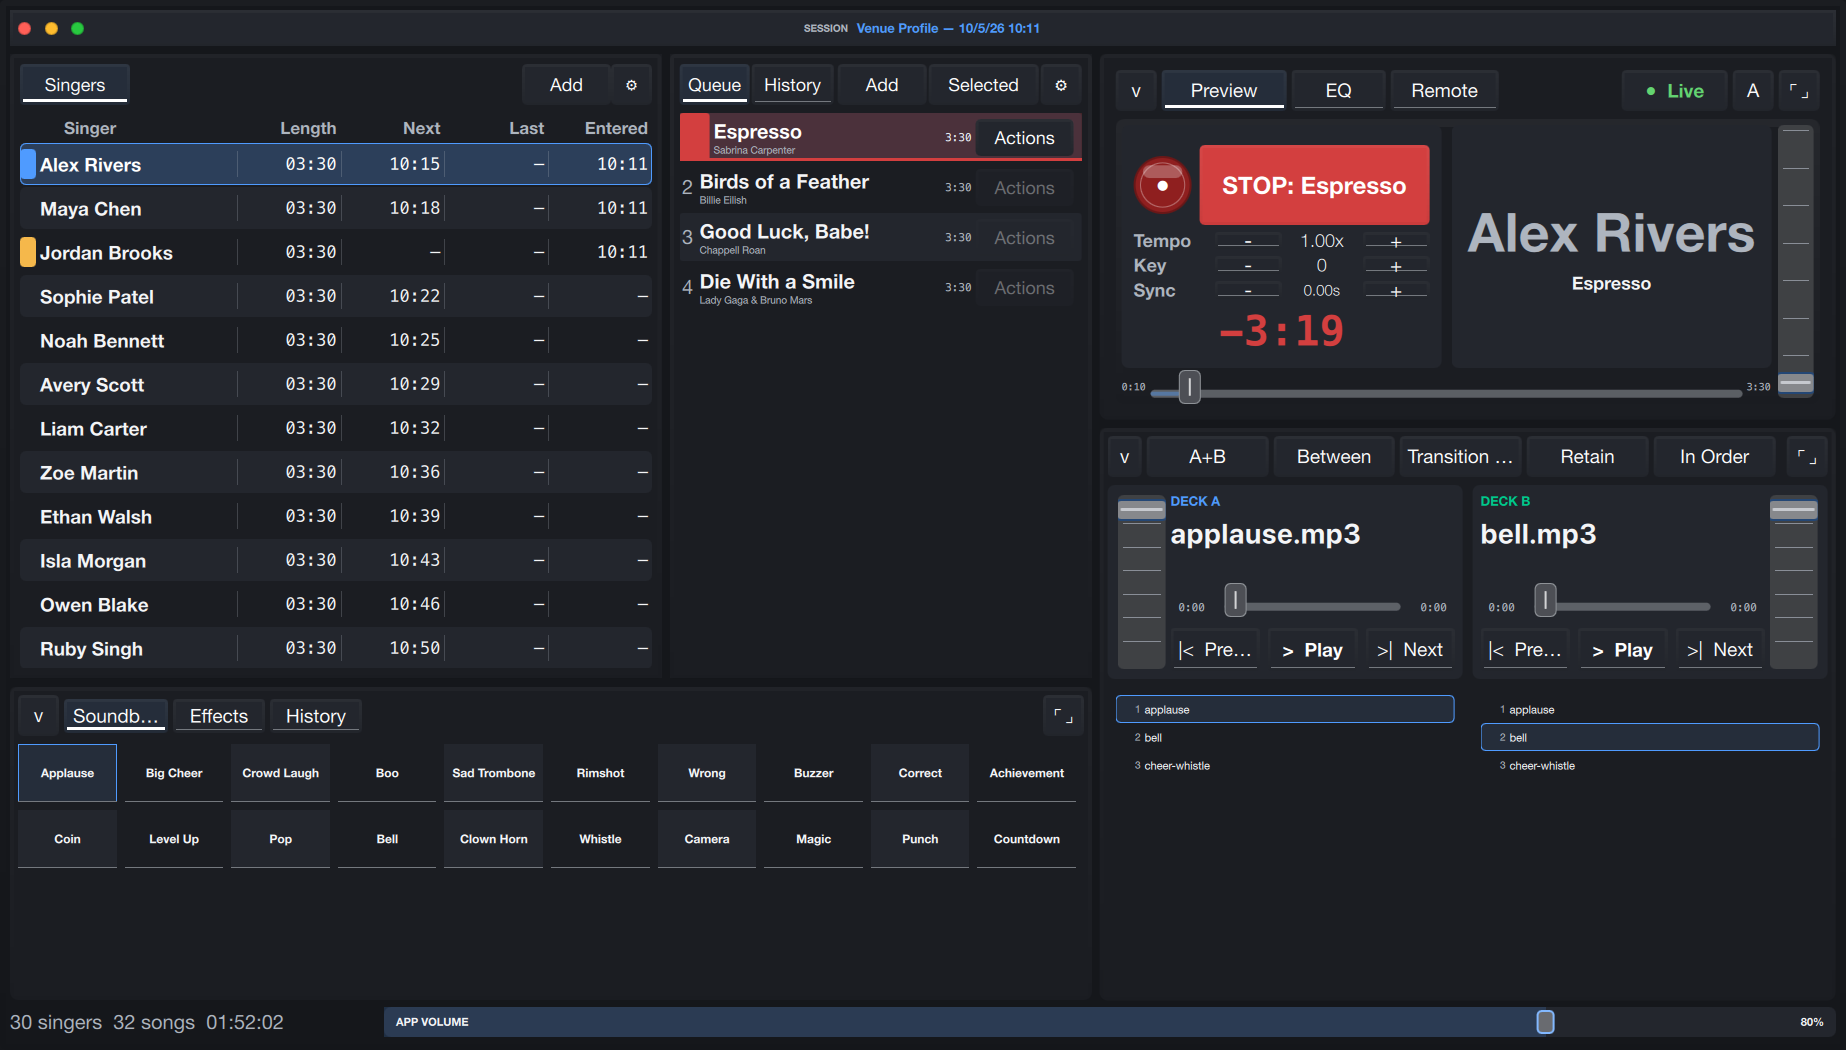Decrease Tempo with the minus stepper
This screenshot has width=1846, height=1050.
(1247, 242)
